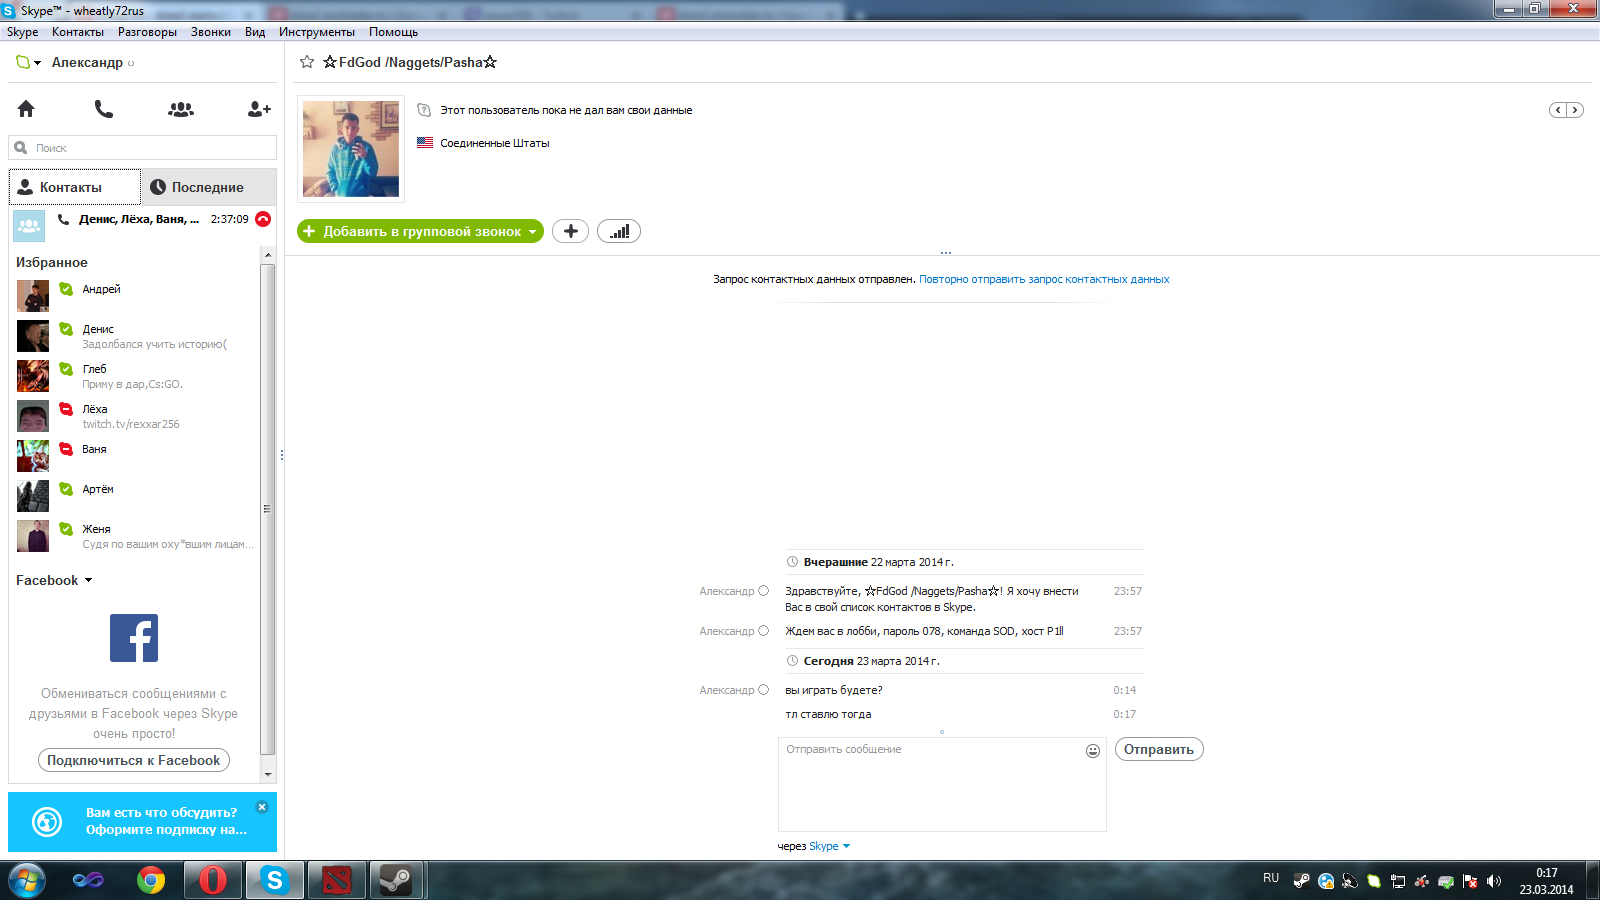
Task: Select contact Артём in favorites
Action: (x=135, y=496)
